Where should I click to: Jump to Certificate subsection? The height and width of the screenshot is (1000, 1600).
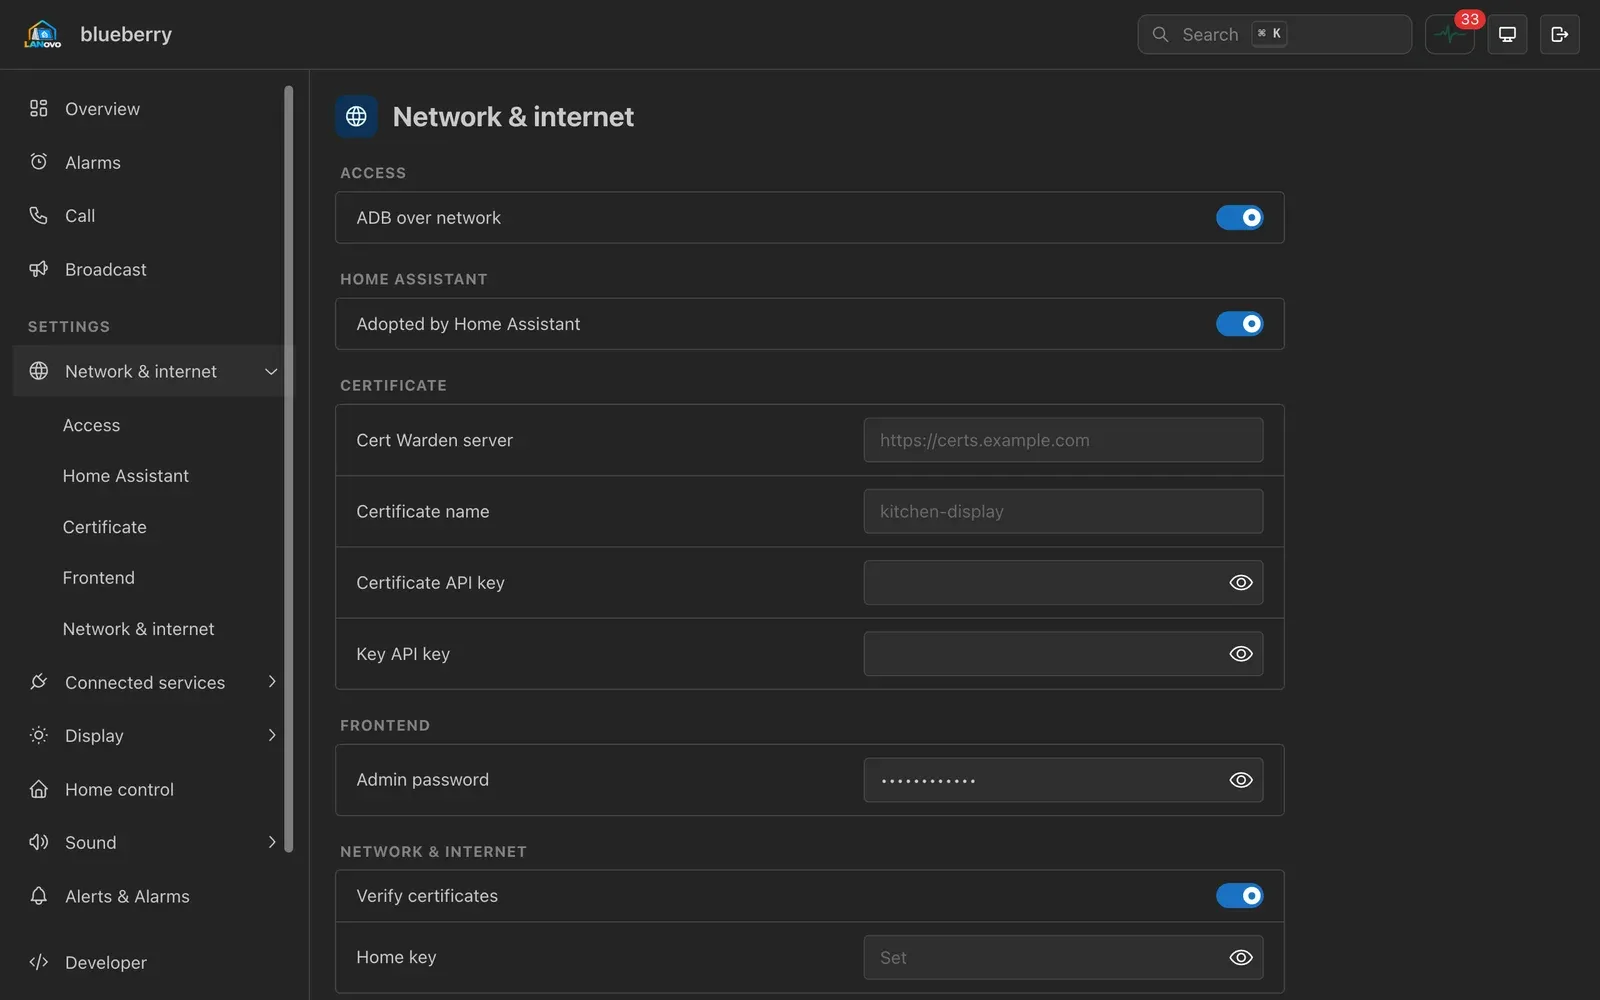tap(104, 527)
